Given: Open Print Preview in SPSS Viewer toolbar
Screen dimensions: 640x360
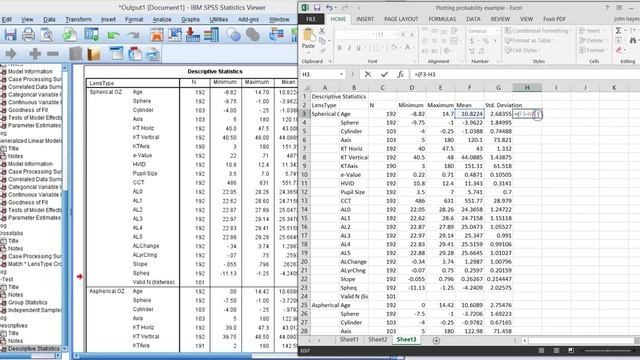Looking at the screenshot, I should pos(47,35).
